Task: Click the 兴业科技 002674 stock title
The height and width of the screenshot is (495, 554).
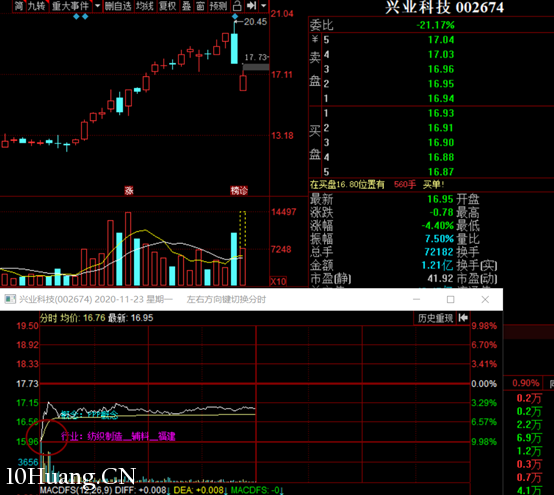Action: point(444,7)
